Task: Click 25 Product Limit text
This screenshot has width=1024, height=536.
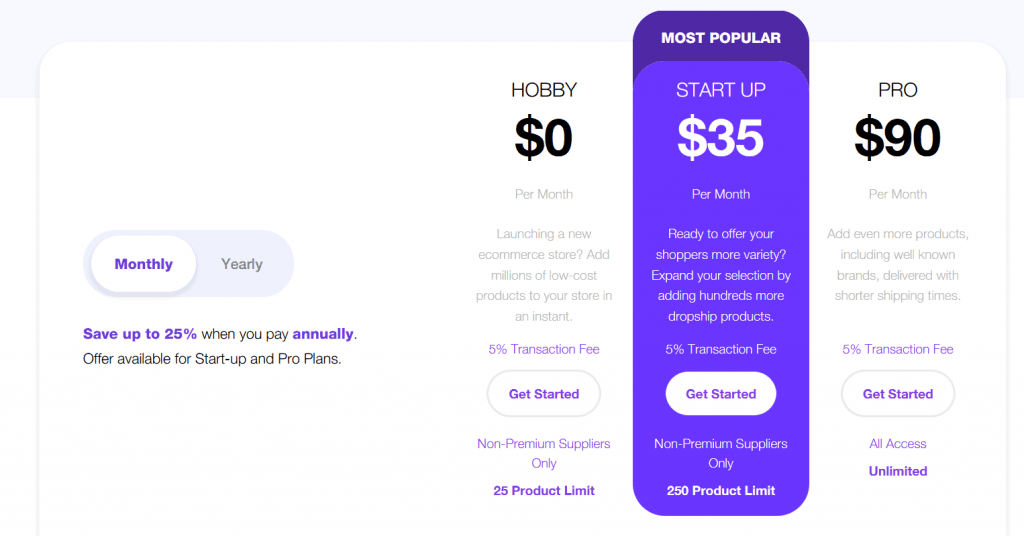Action: (543, 490)
